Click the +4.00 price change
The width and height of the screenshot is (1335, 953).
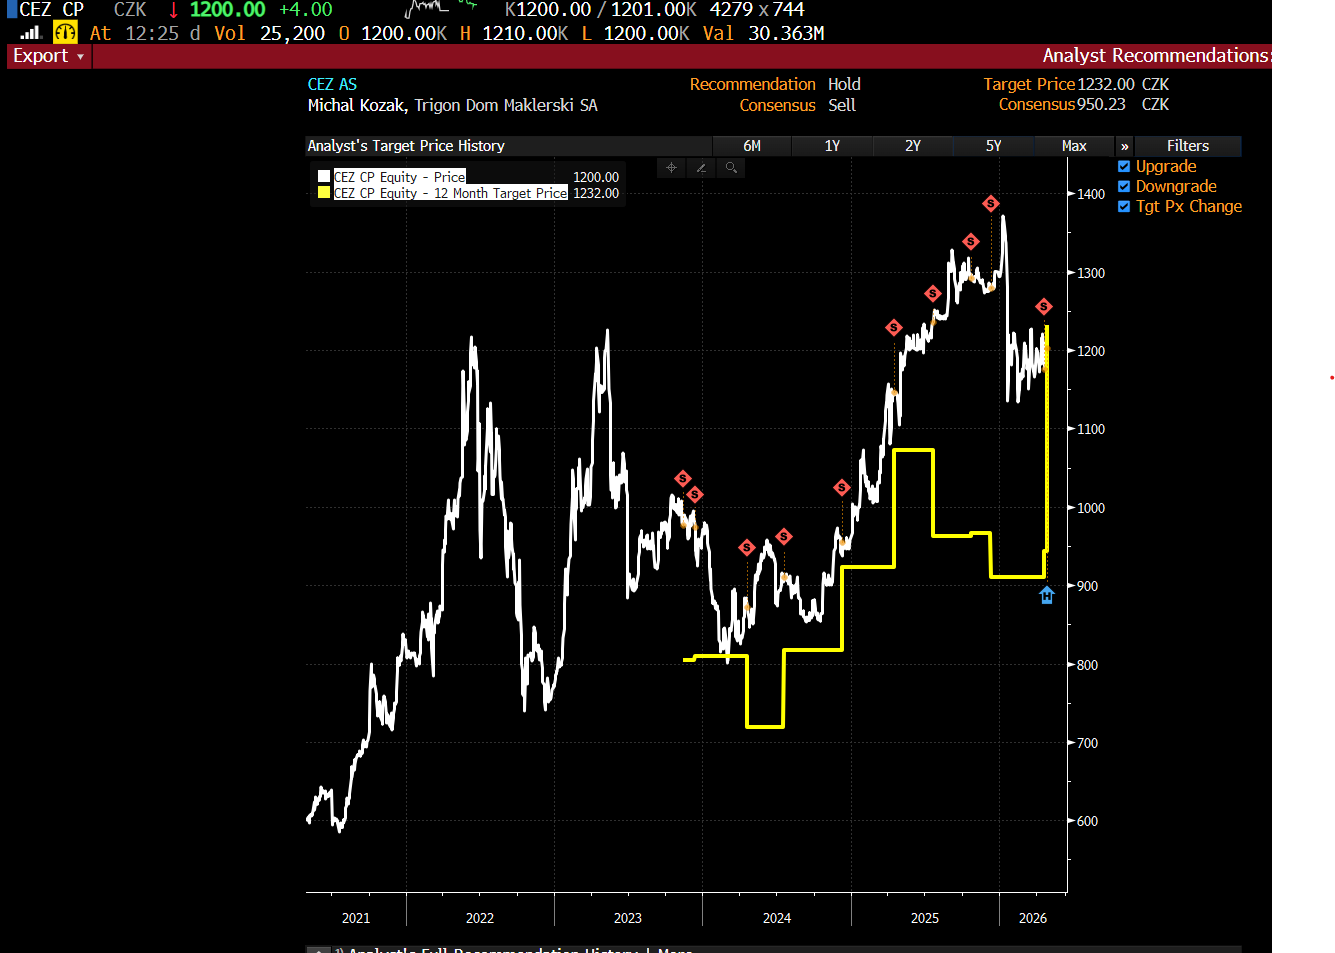(306, 10)
